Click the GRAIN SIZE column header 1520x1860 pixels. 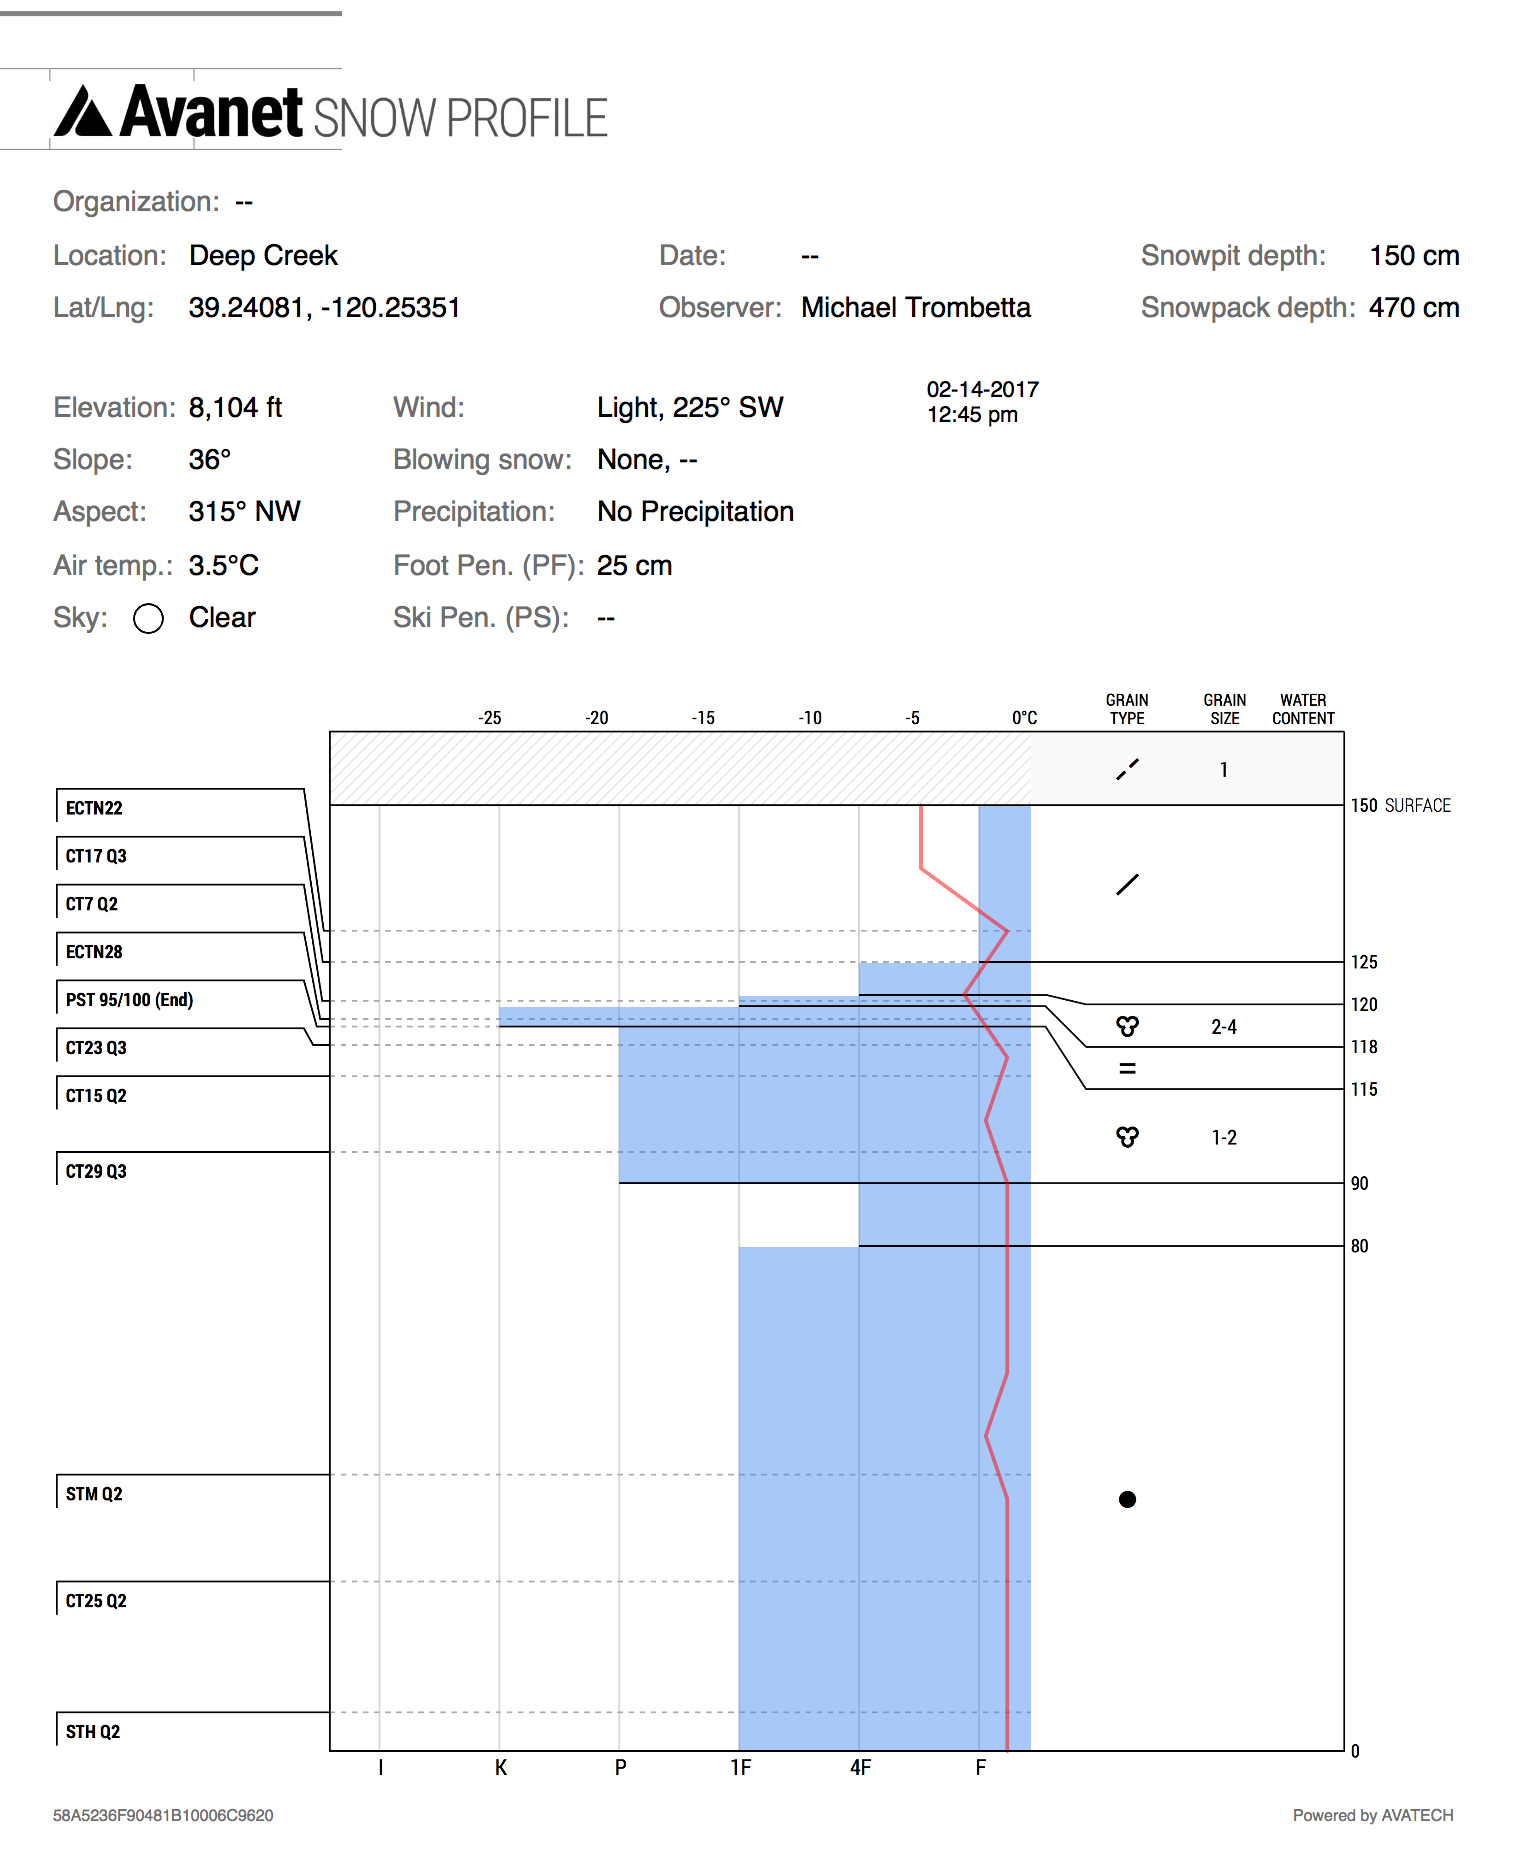[x=1224, y=709]
